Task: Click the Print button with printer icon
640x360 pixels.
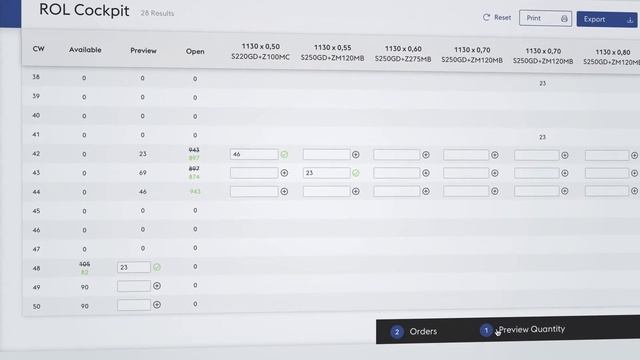Action: 545,18
